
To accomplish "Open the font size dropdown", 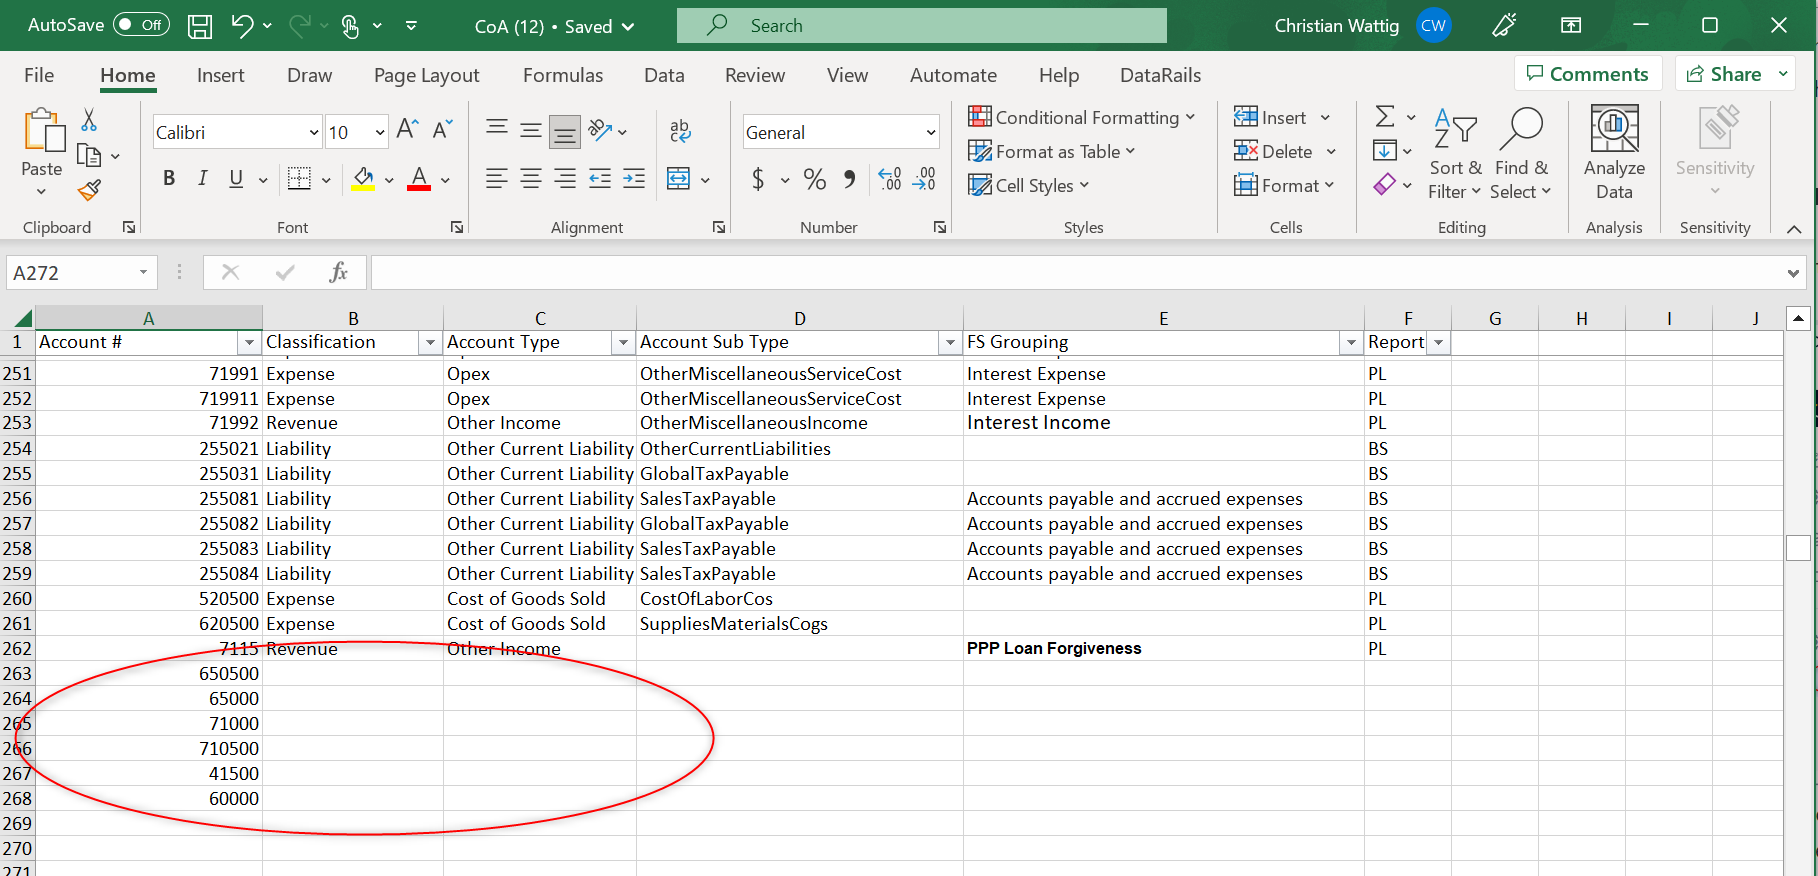I will click(380, 133).
